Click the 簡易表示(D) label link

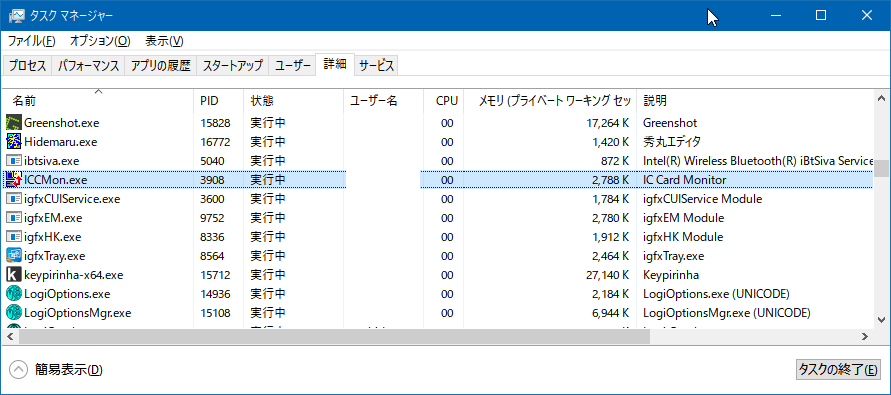point(69,370)
